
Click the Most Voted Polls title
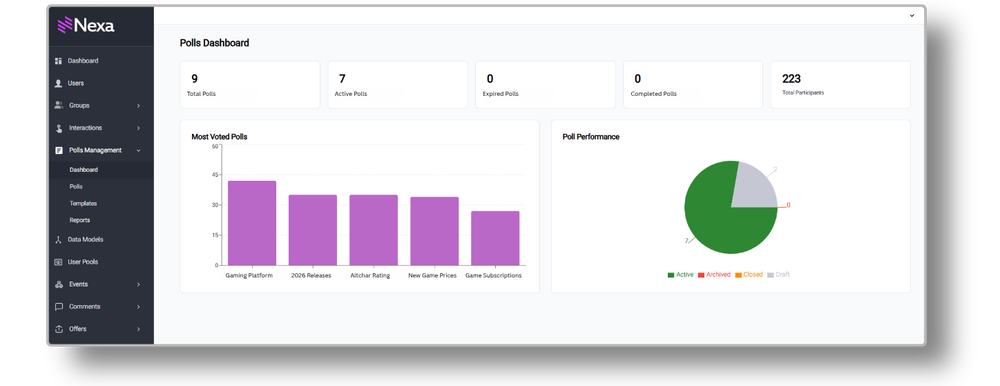(219, 137)
